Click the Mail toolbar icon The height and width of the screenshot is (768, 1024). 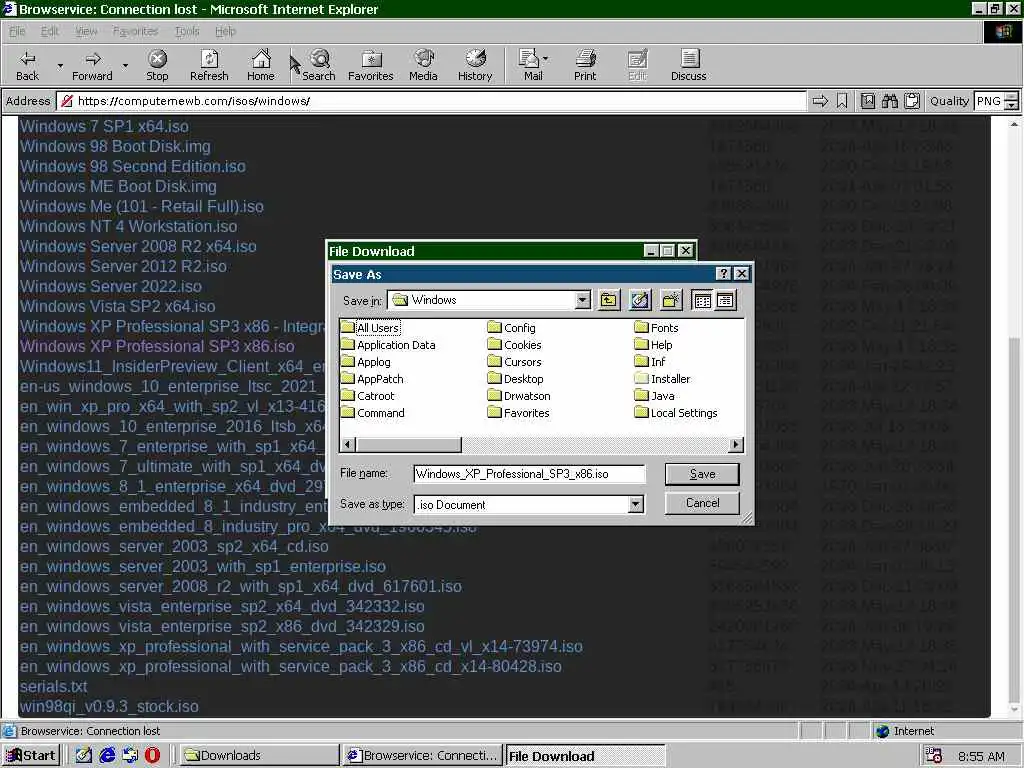(529, 65)
